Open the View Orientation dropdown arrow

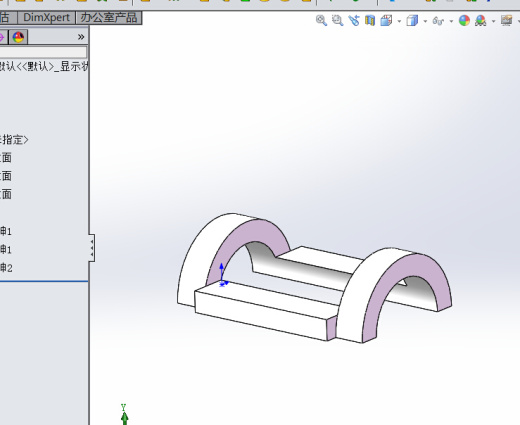tap(399, 21)
